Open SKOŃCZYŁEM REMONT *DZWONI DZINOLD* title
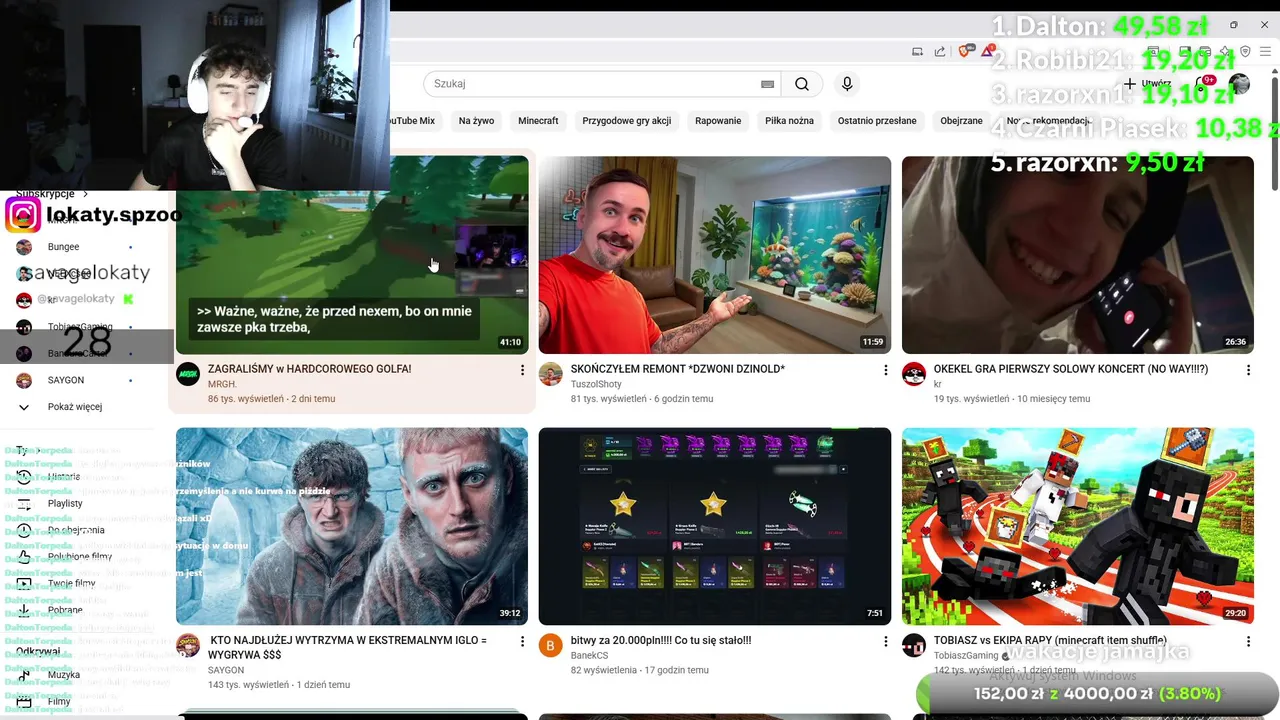1280x720 pixels. click(677, 369)
